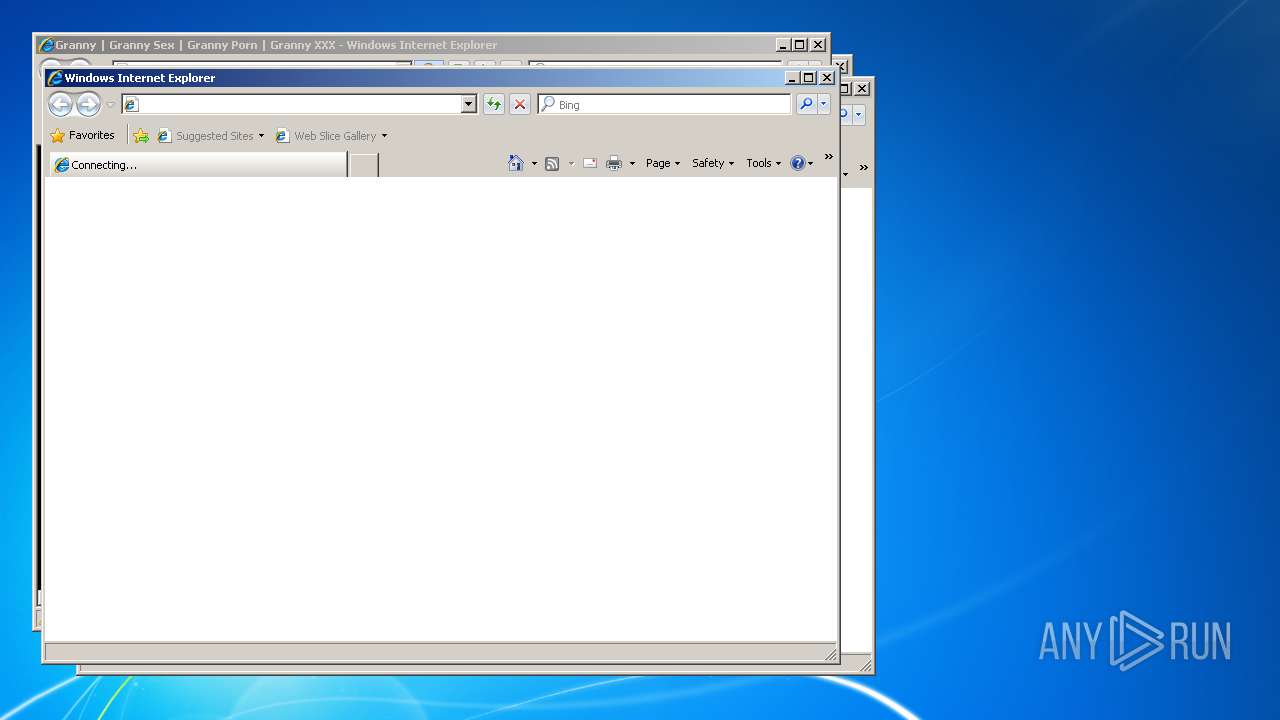Minimize the Granny Internet Explorer window

click(x=783, y=45)
